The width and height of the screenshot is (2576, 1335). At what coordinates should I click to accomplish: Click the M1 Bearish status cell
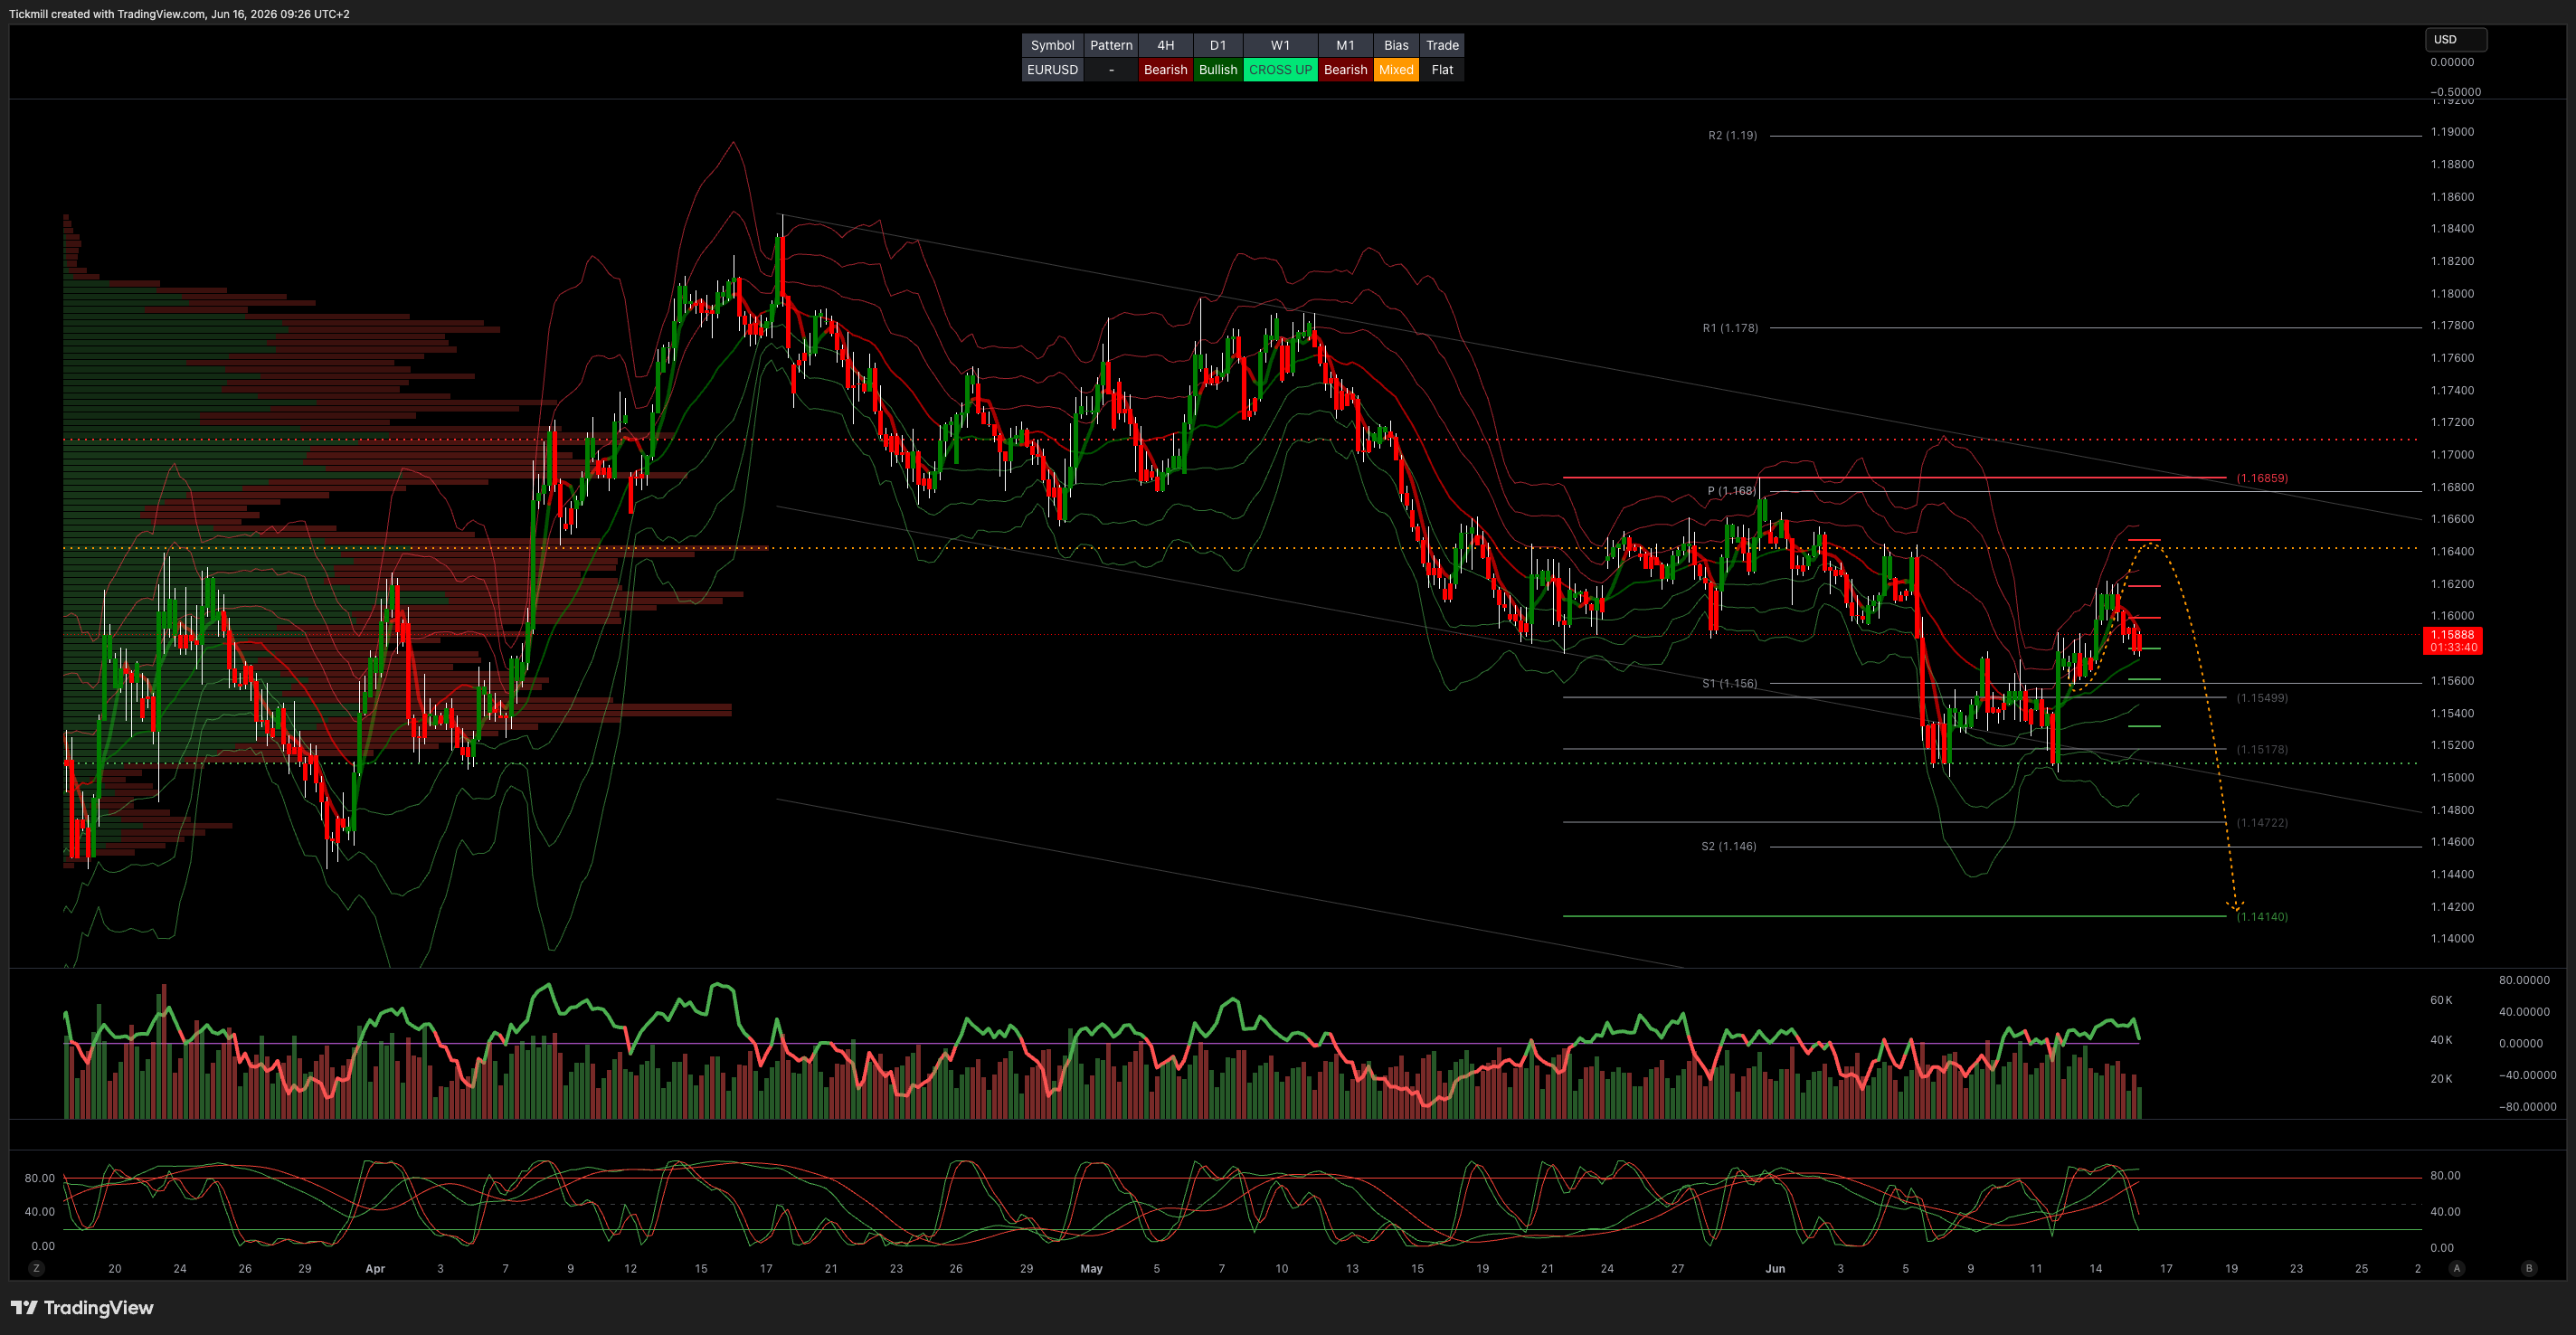pyautogui.click(x=1345, y=70)
